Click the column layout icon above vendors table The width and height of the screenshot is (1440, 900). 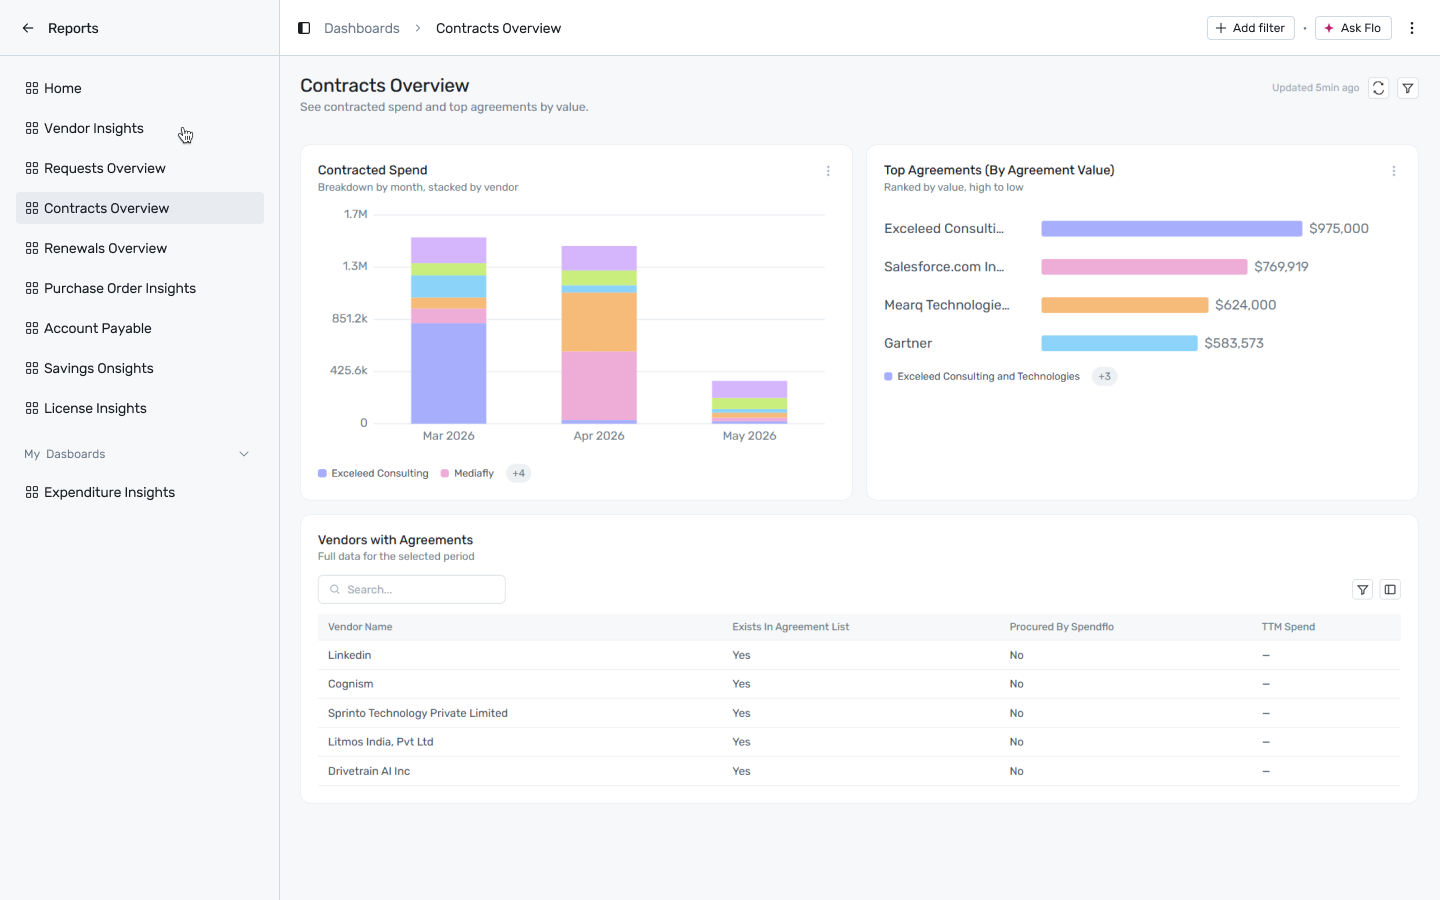coord(1390,590)
